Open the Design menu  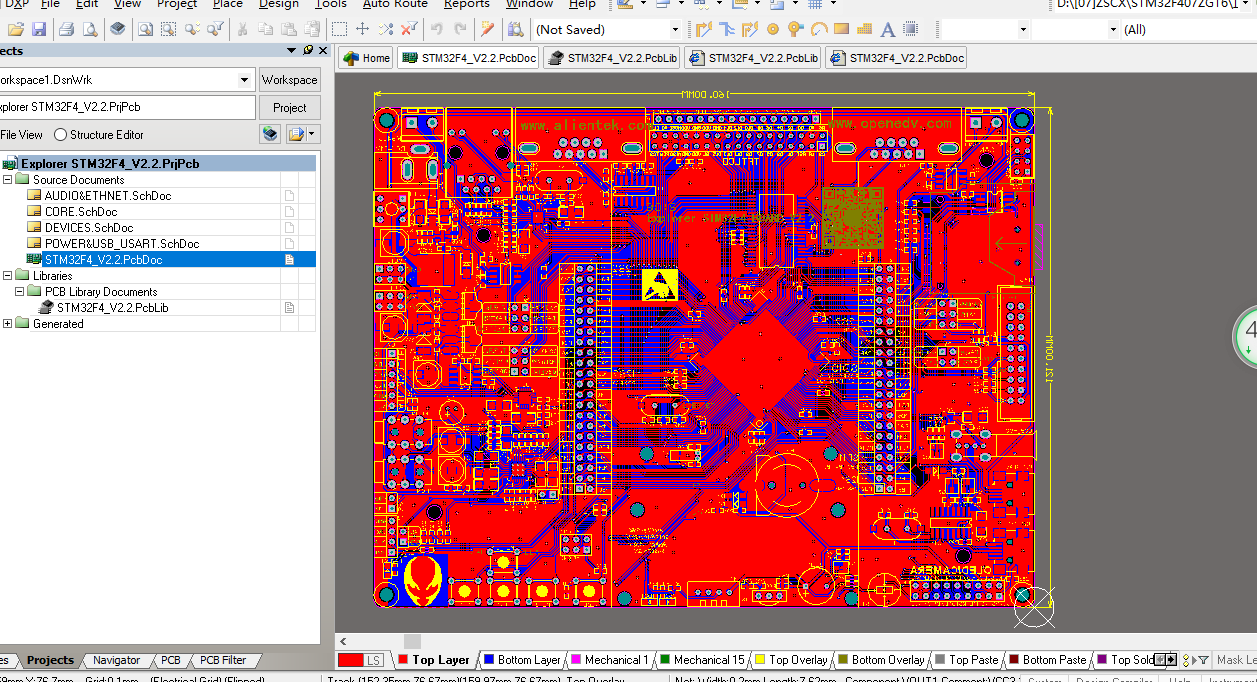[x=279, y=4]
